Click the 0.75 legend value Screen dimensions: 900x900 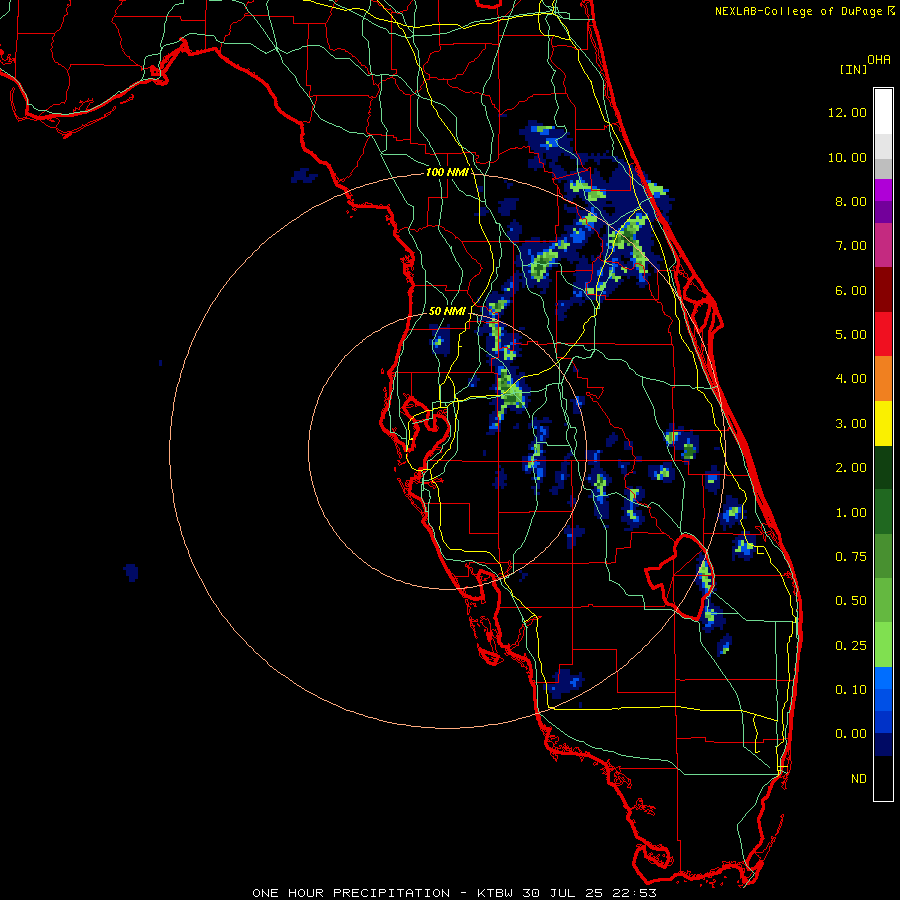[x=851, y=557]
